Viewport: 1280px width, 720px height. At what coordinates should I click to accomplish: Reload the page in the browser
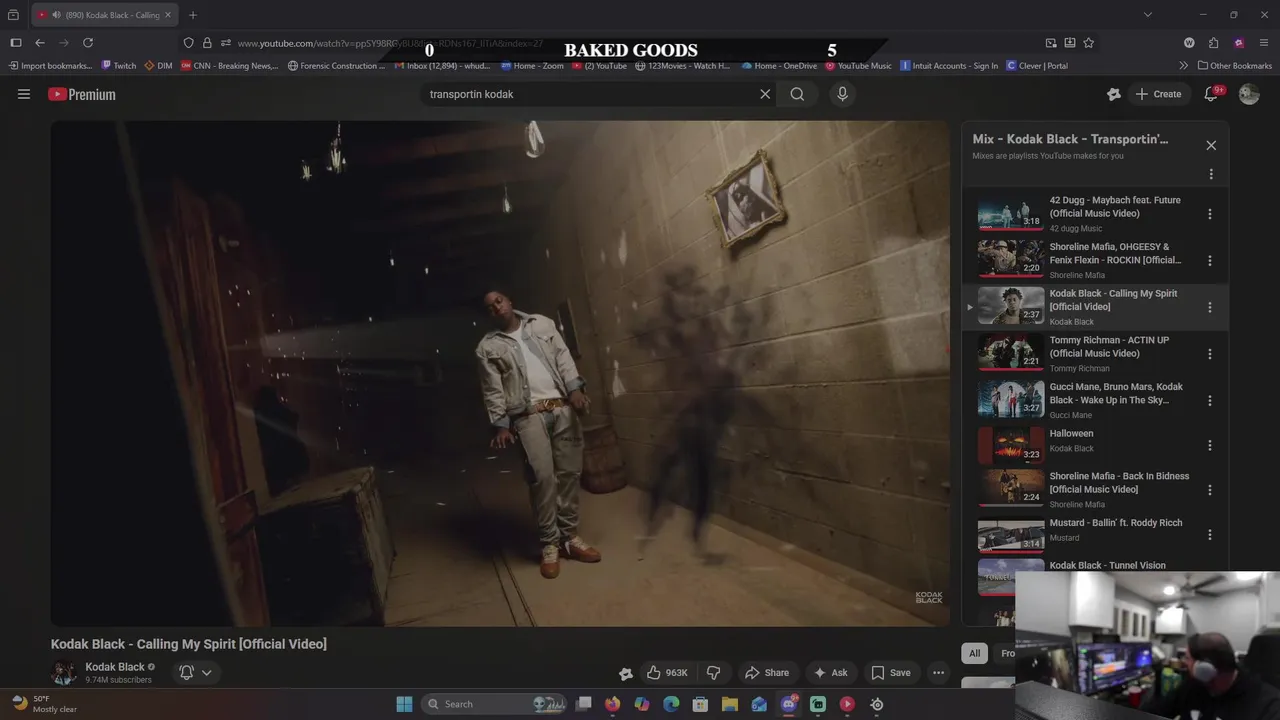click(x=88, y=43)
